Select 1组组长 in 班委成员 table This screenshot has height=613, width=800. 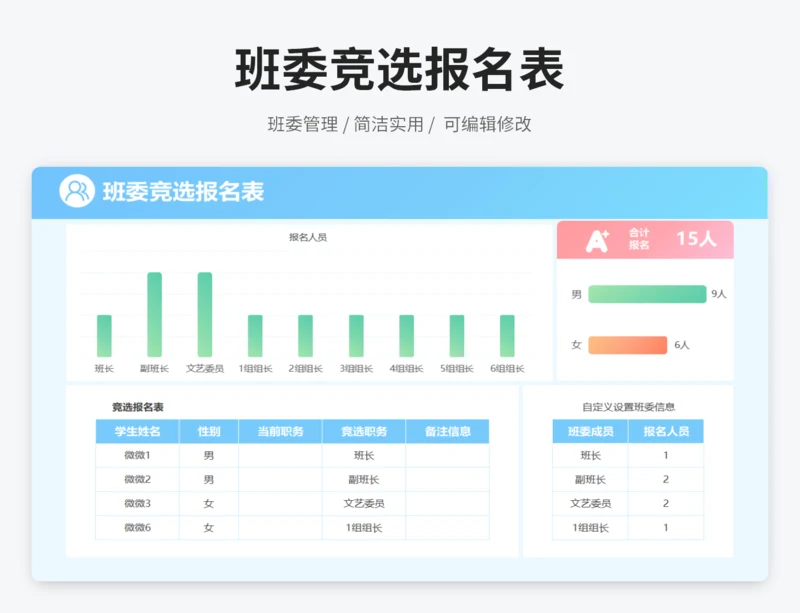590,527
